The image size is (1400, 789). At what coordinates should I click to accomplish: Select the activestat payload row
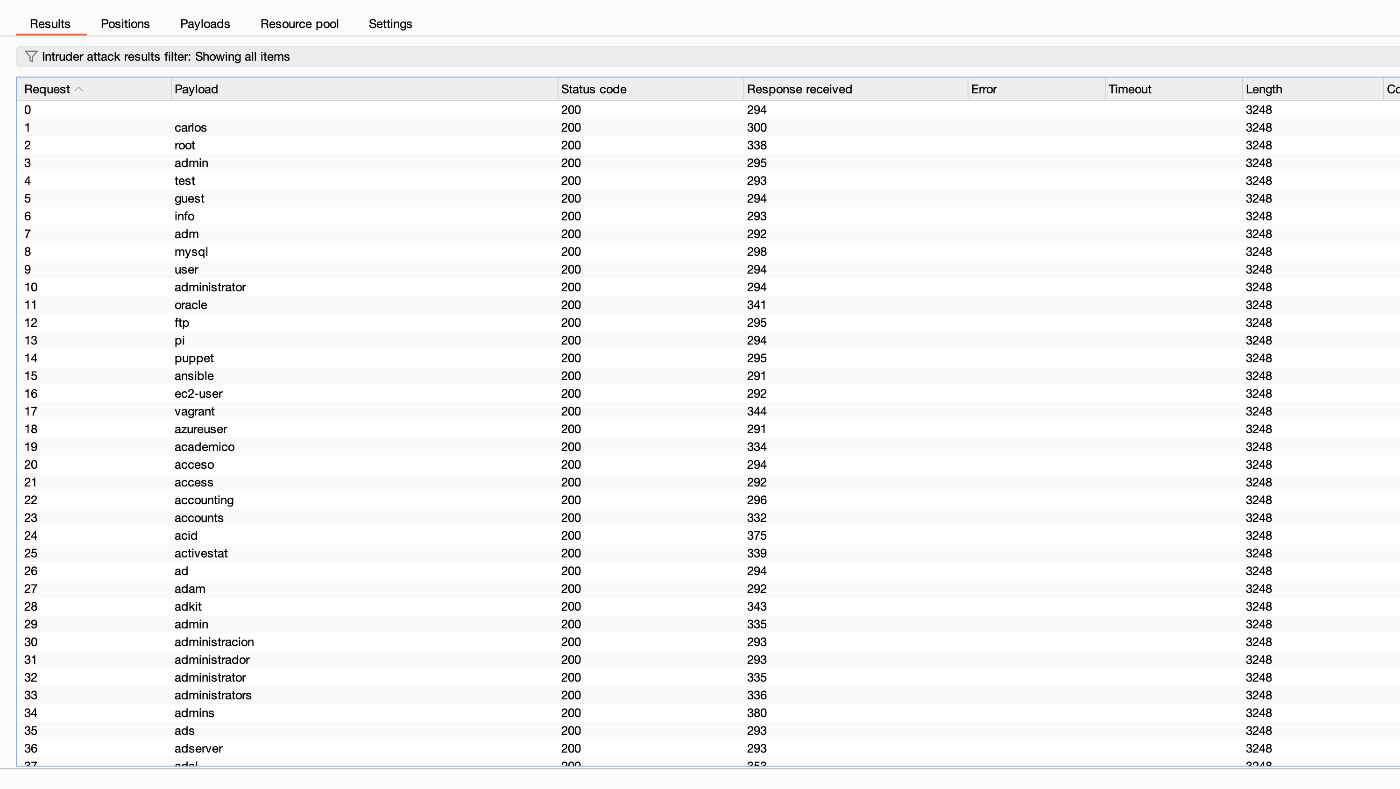(x=708, y=553)
